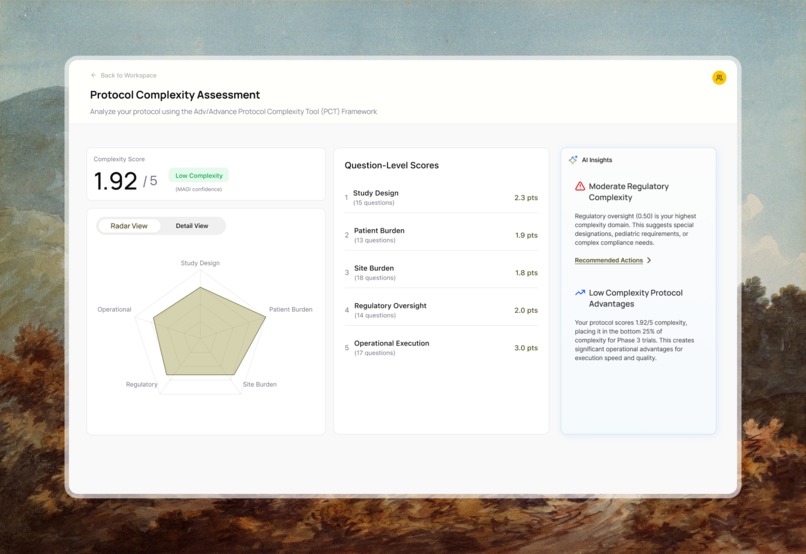Screen dimensions: 806x554
Task: Click the 2.0 pts value
Action: point(526,310)
